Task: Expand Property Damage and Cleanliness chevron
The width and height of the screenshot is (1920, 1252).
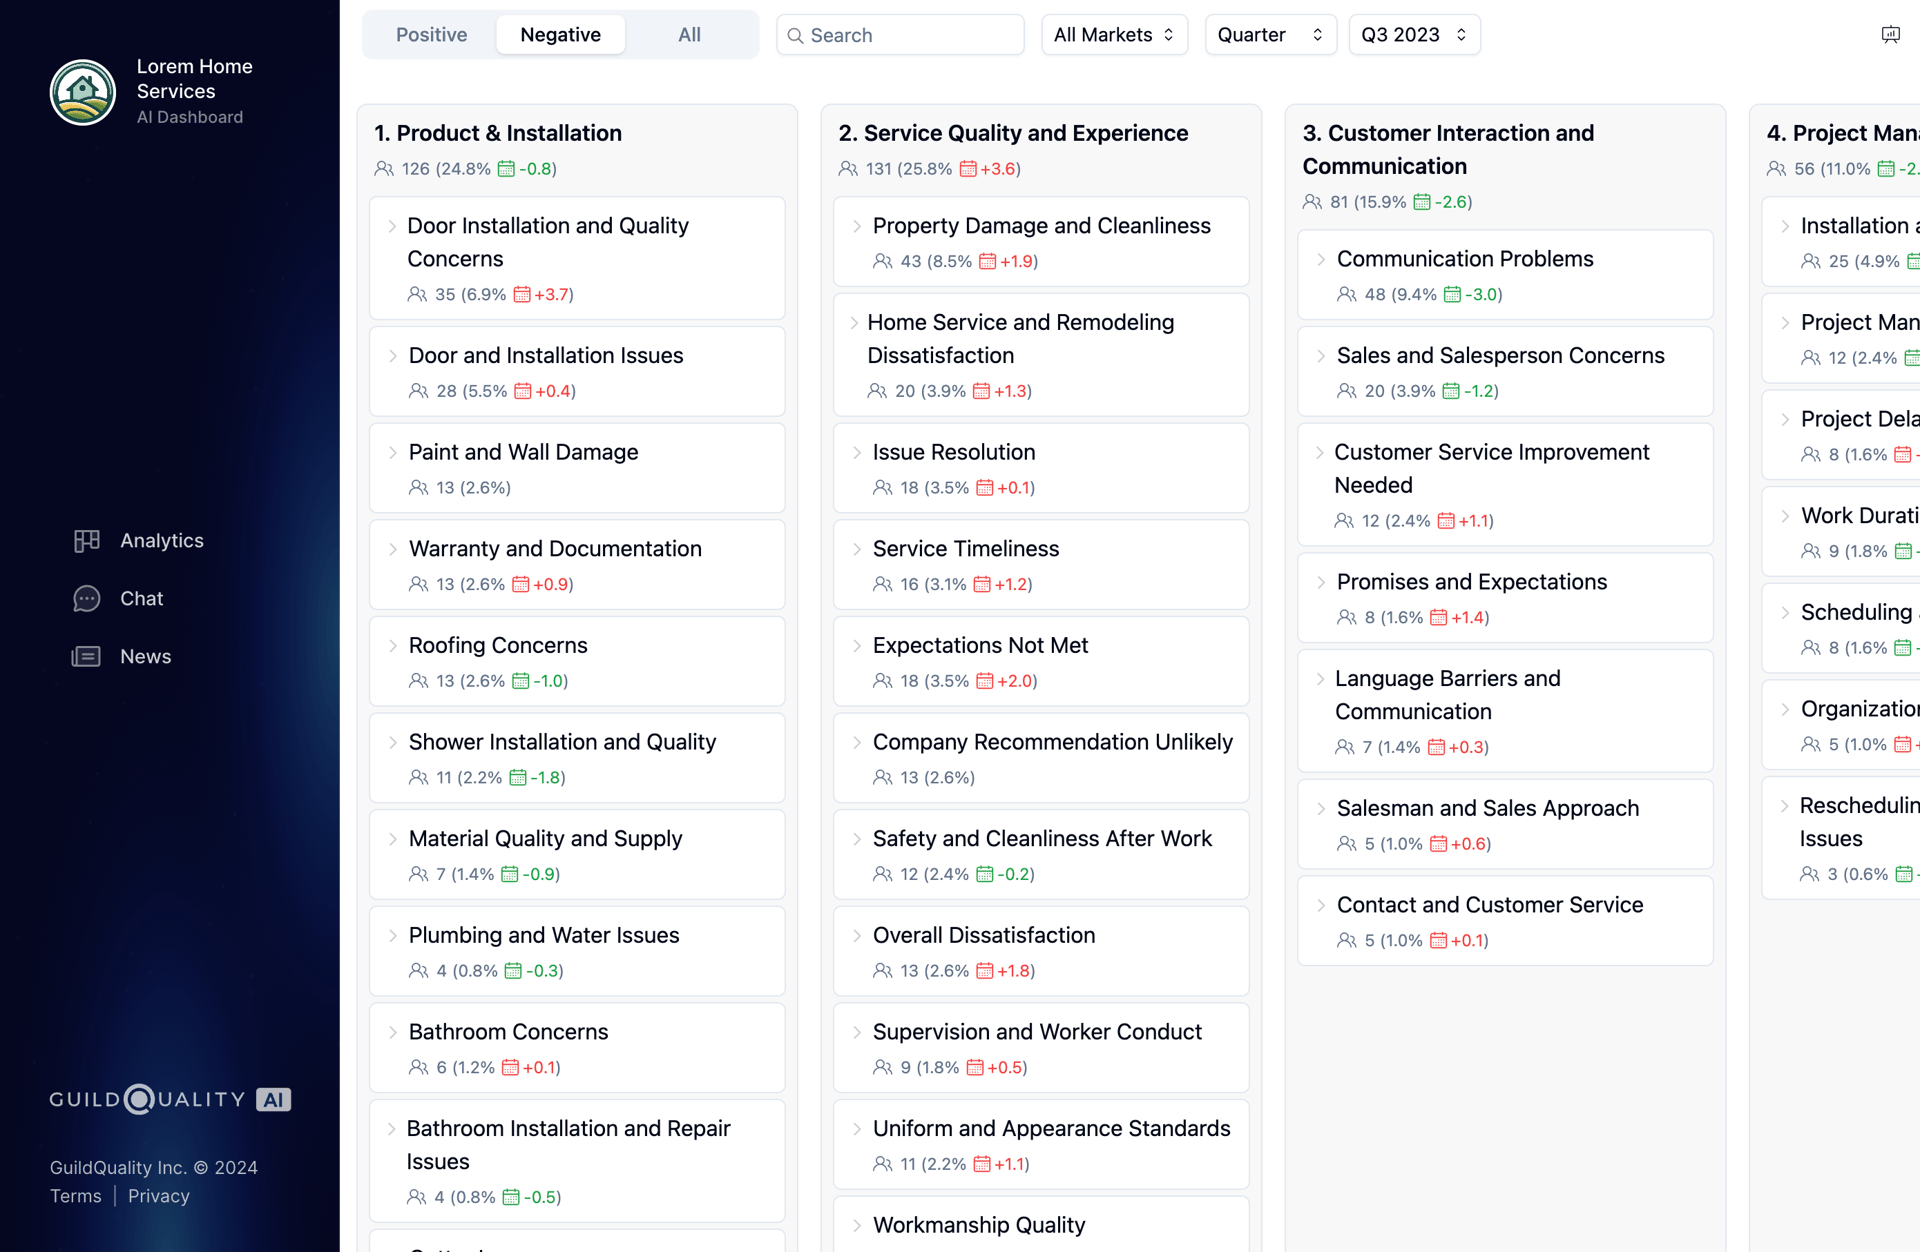Action: click(x=857, y=227)
